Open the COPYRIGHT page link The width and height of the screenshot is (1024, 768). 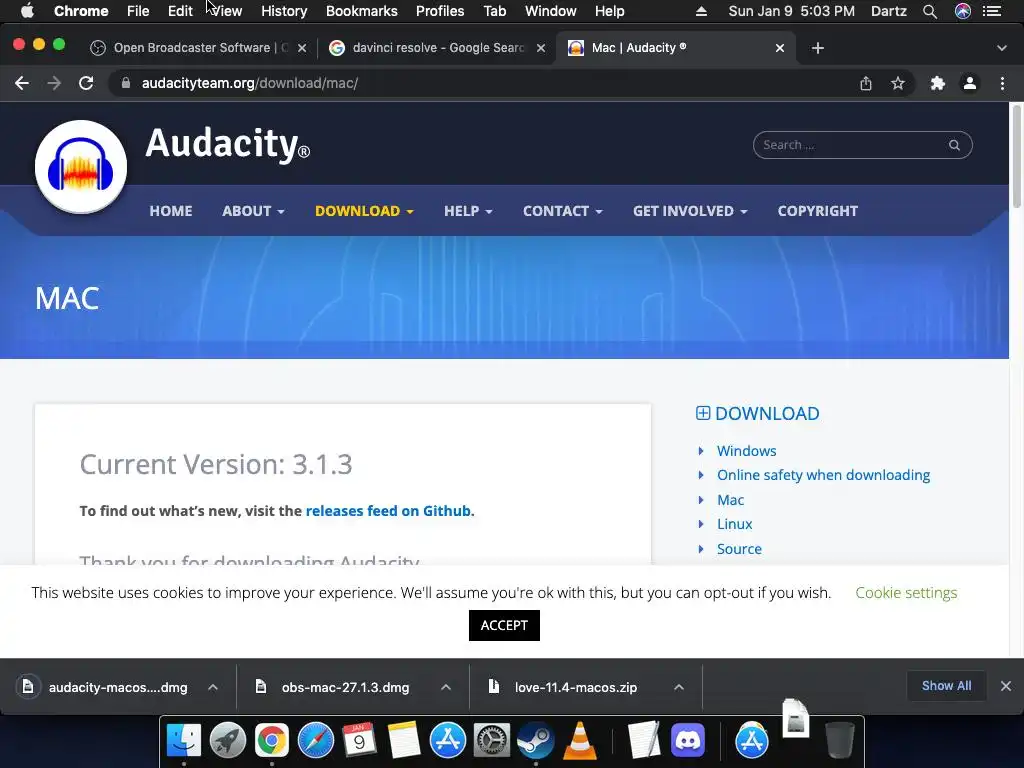(818, 211)
